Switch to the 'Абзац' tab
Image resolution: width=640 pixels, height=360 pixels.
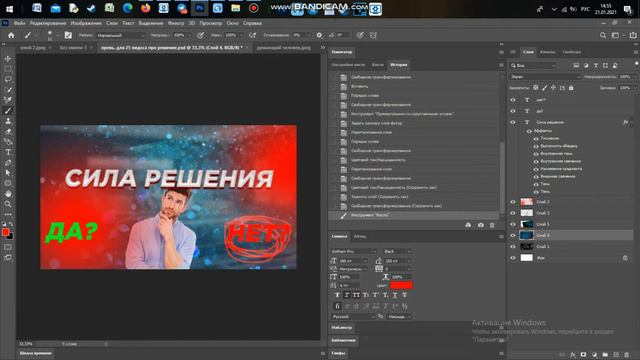(360, 236)
